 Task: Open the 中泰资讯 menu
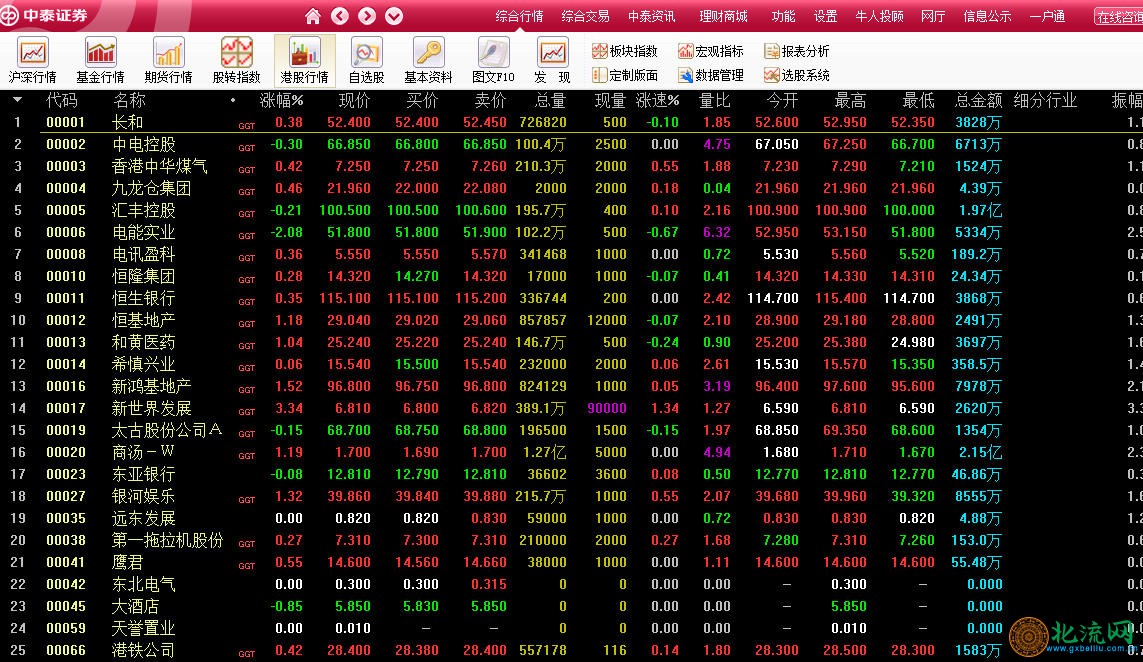coord(652,16)
